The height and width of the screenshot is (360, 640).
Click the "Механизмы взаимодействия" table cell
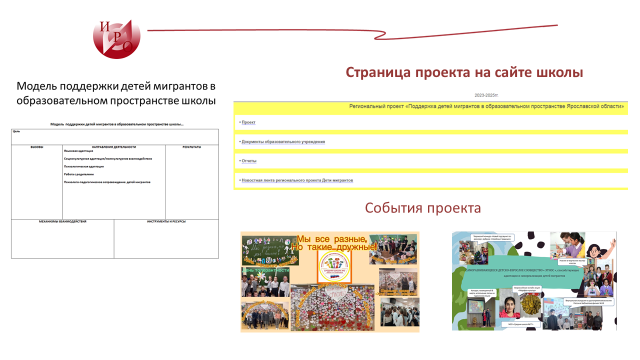[x=62, y=239]
